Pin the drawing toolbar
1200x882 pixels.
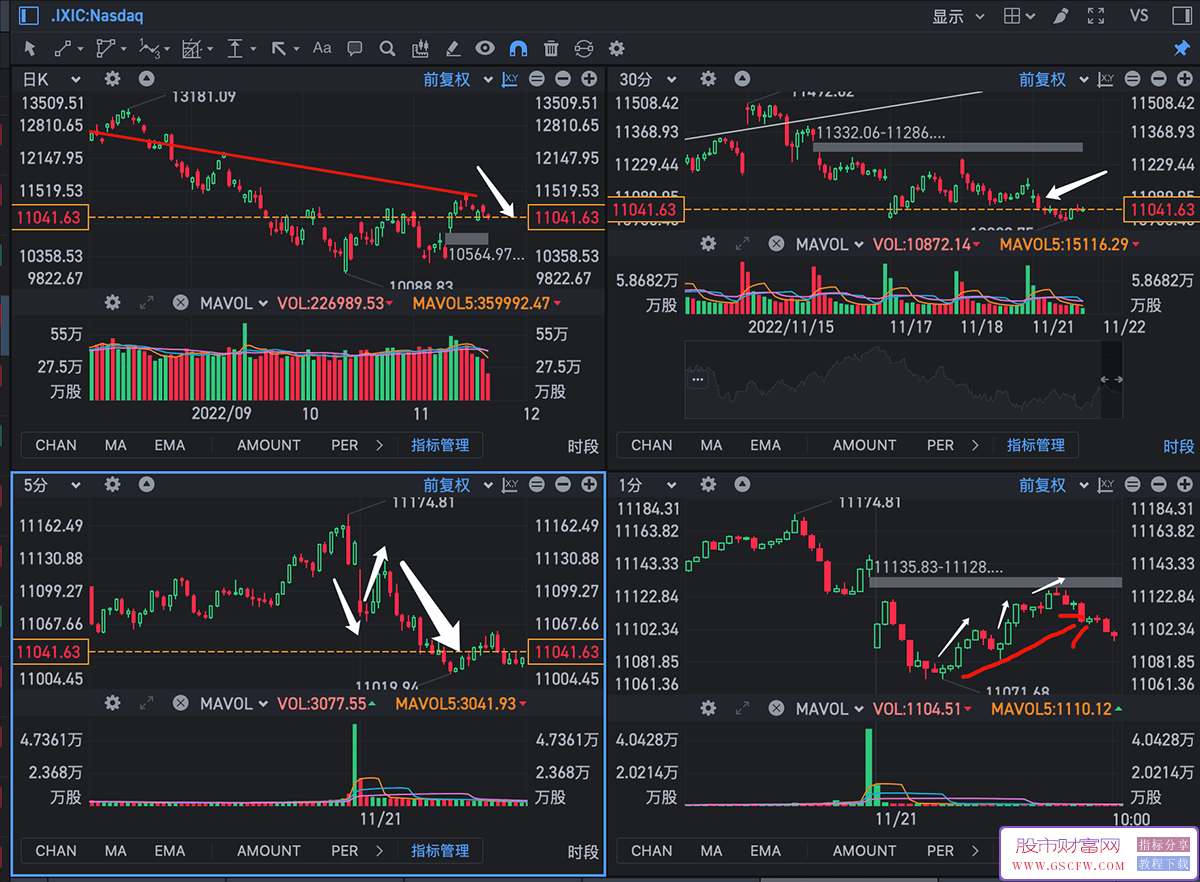(x=1181, y=48)
